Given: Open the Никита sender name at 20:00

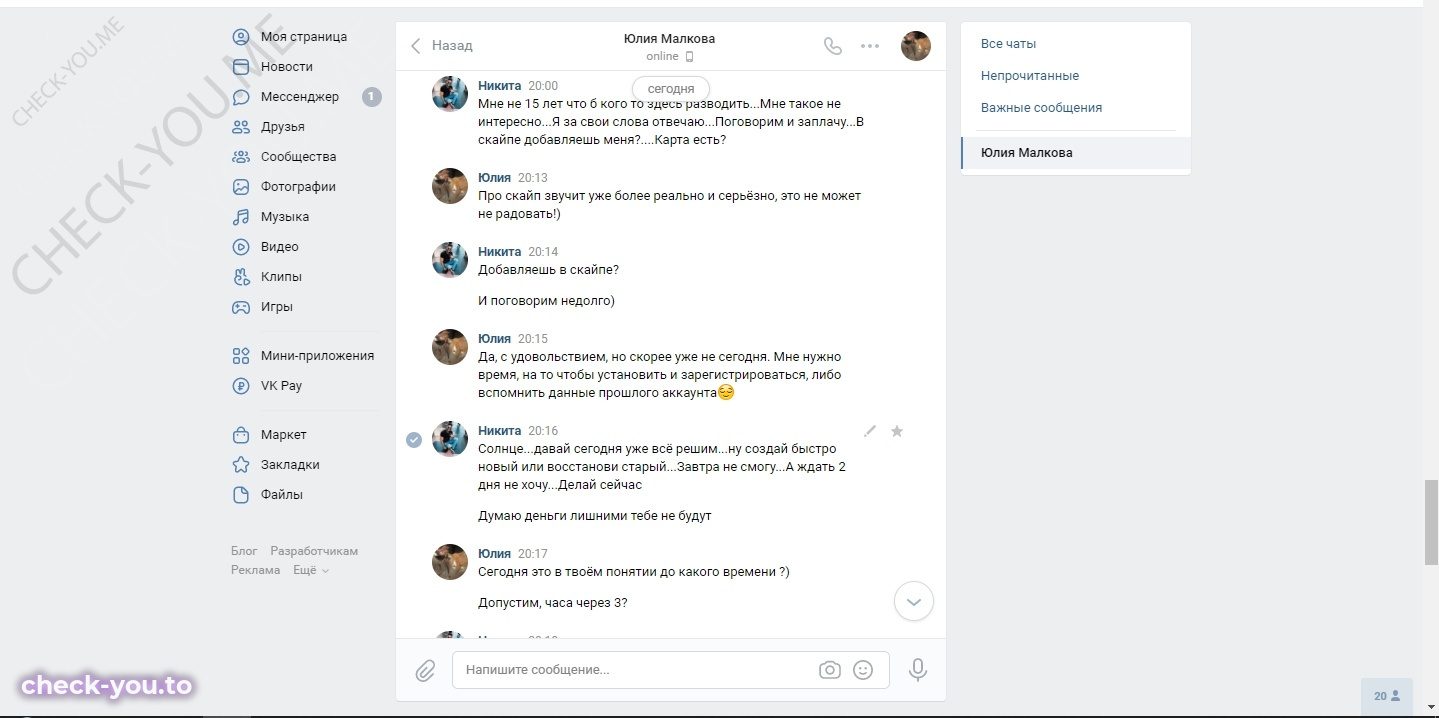Looking at the screenshot, I should [499, 86].
